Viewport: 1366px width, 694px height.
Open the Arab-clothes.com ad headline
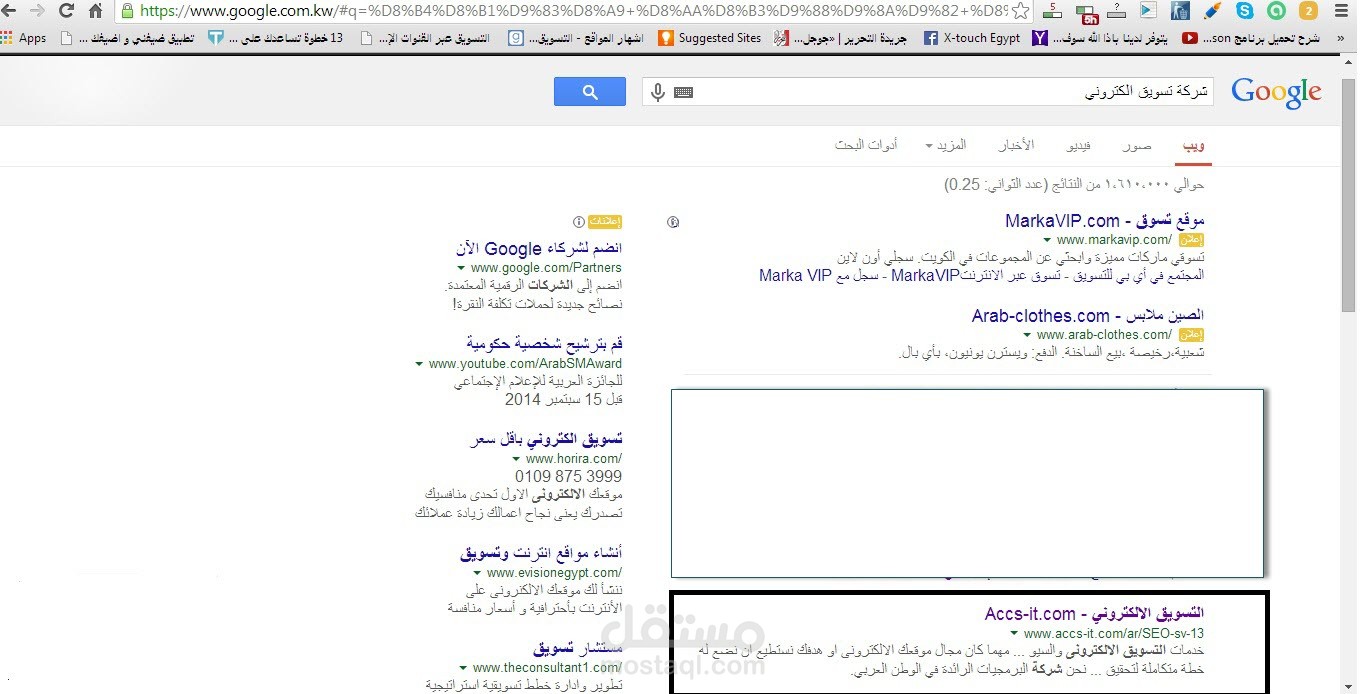point(1088,315)
